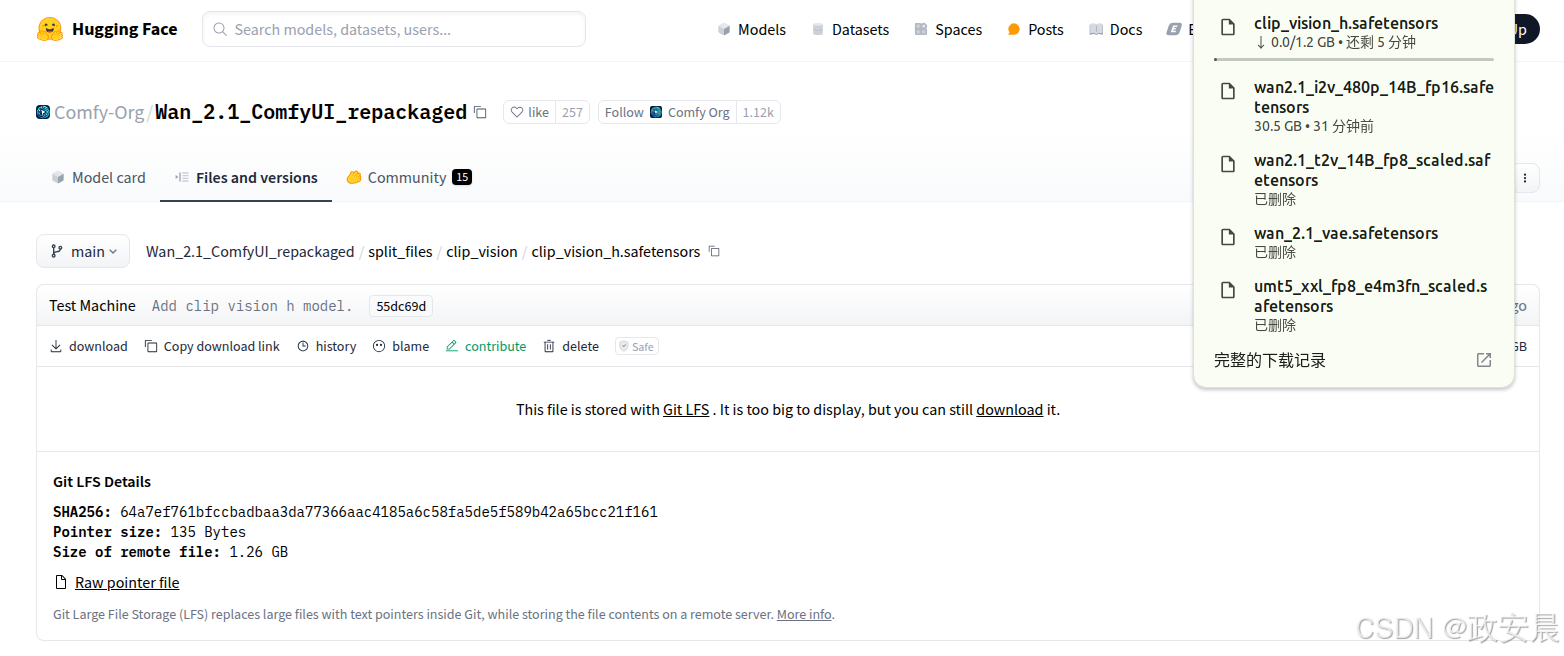Click the underlined download link in the LFS notice

pos(1009,409)
